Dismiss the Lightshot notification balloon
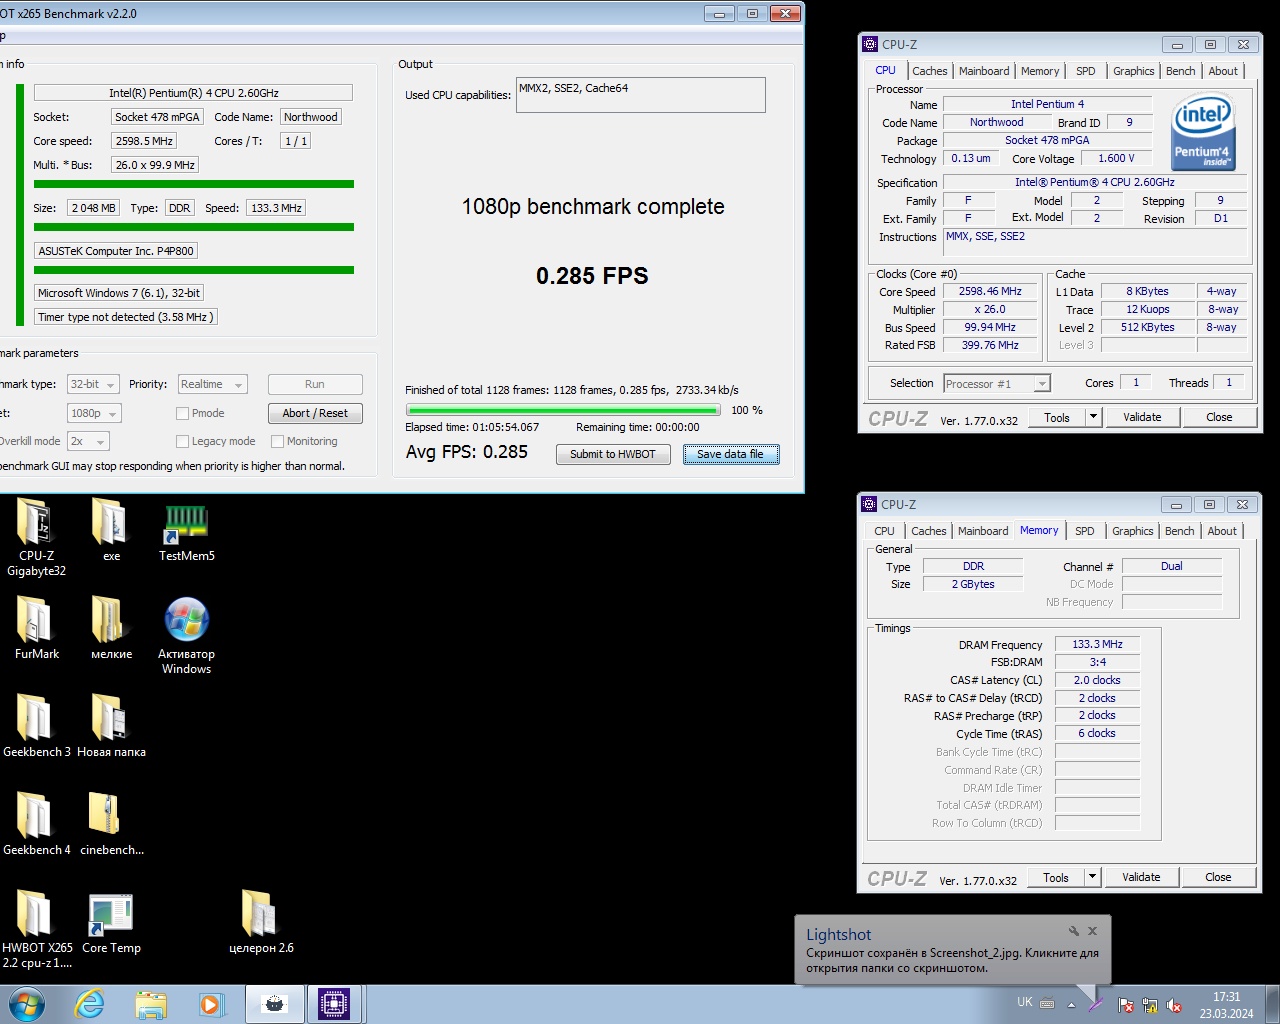 pyautogui.click(x=1093, y=931)
